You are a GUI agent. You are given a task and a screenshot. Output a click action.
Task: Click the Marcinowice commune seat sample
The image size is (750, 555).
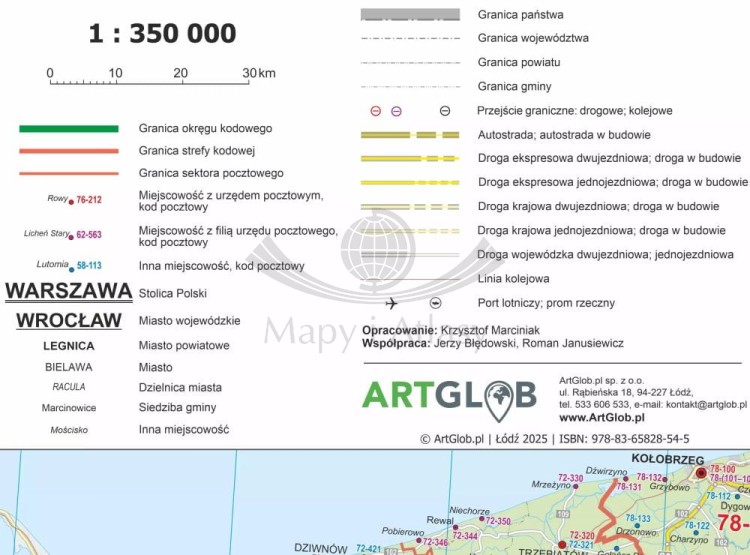click(69, 408)
